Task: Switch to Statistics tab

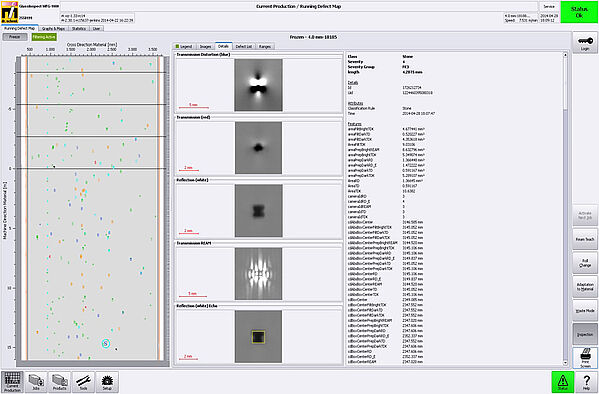Action: coord(79,28)
